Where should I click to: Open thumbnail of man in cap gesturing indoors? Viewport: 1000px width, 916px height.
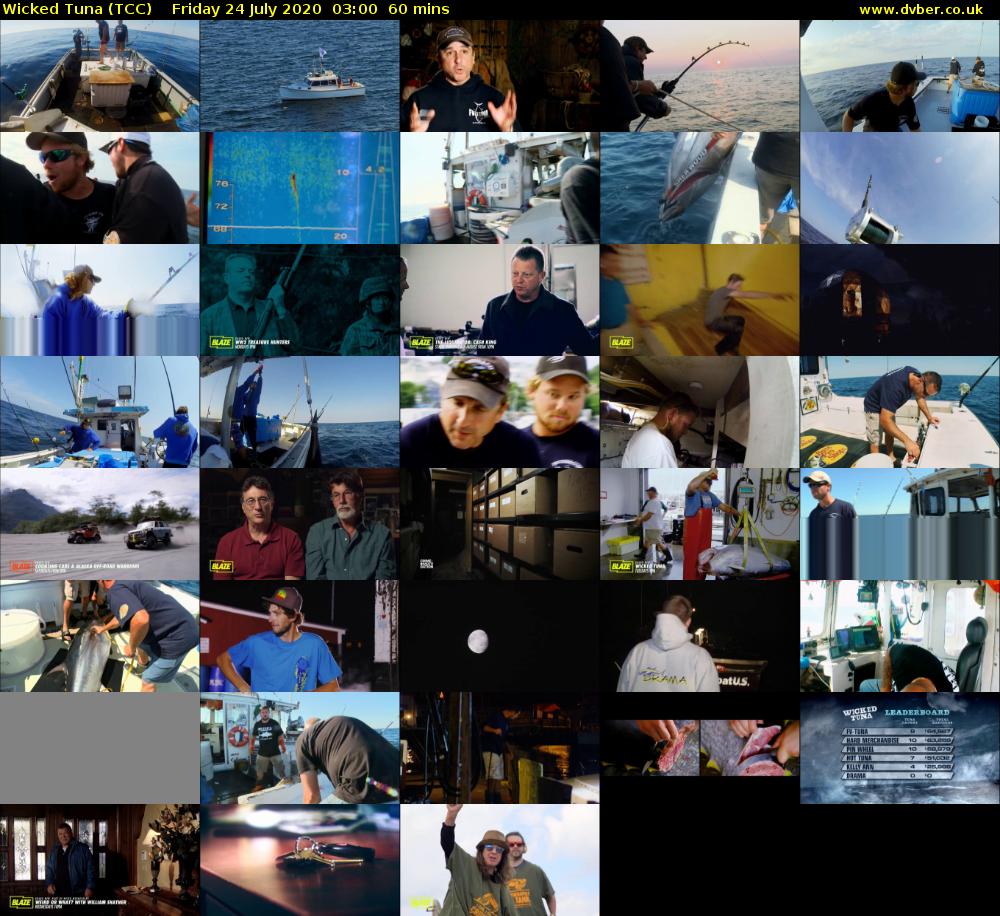coord(499,76)
